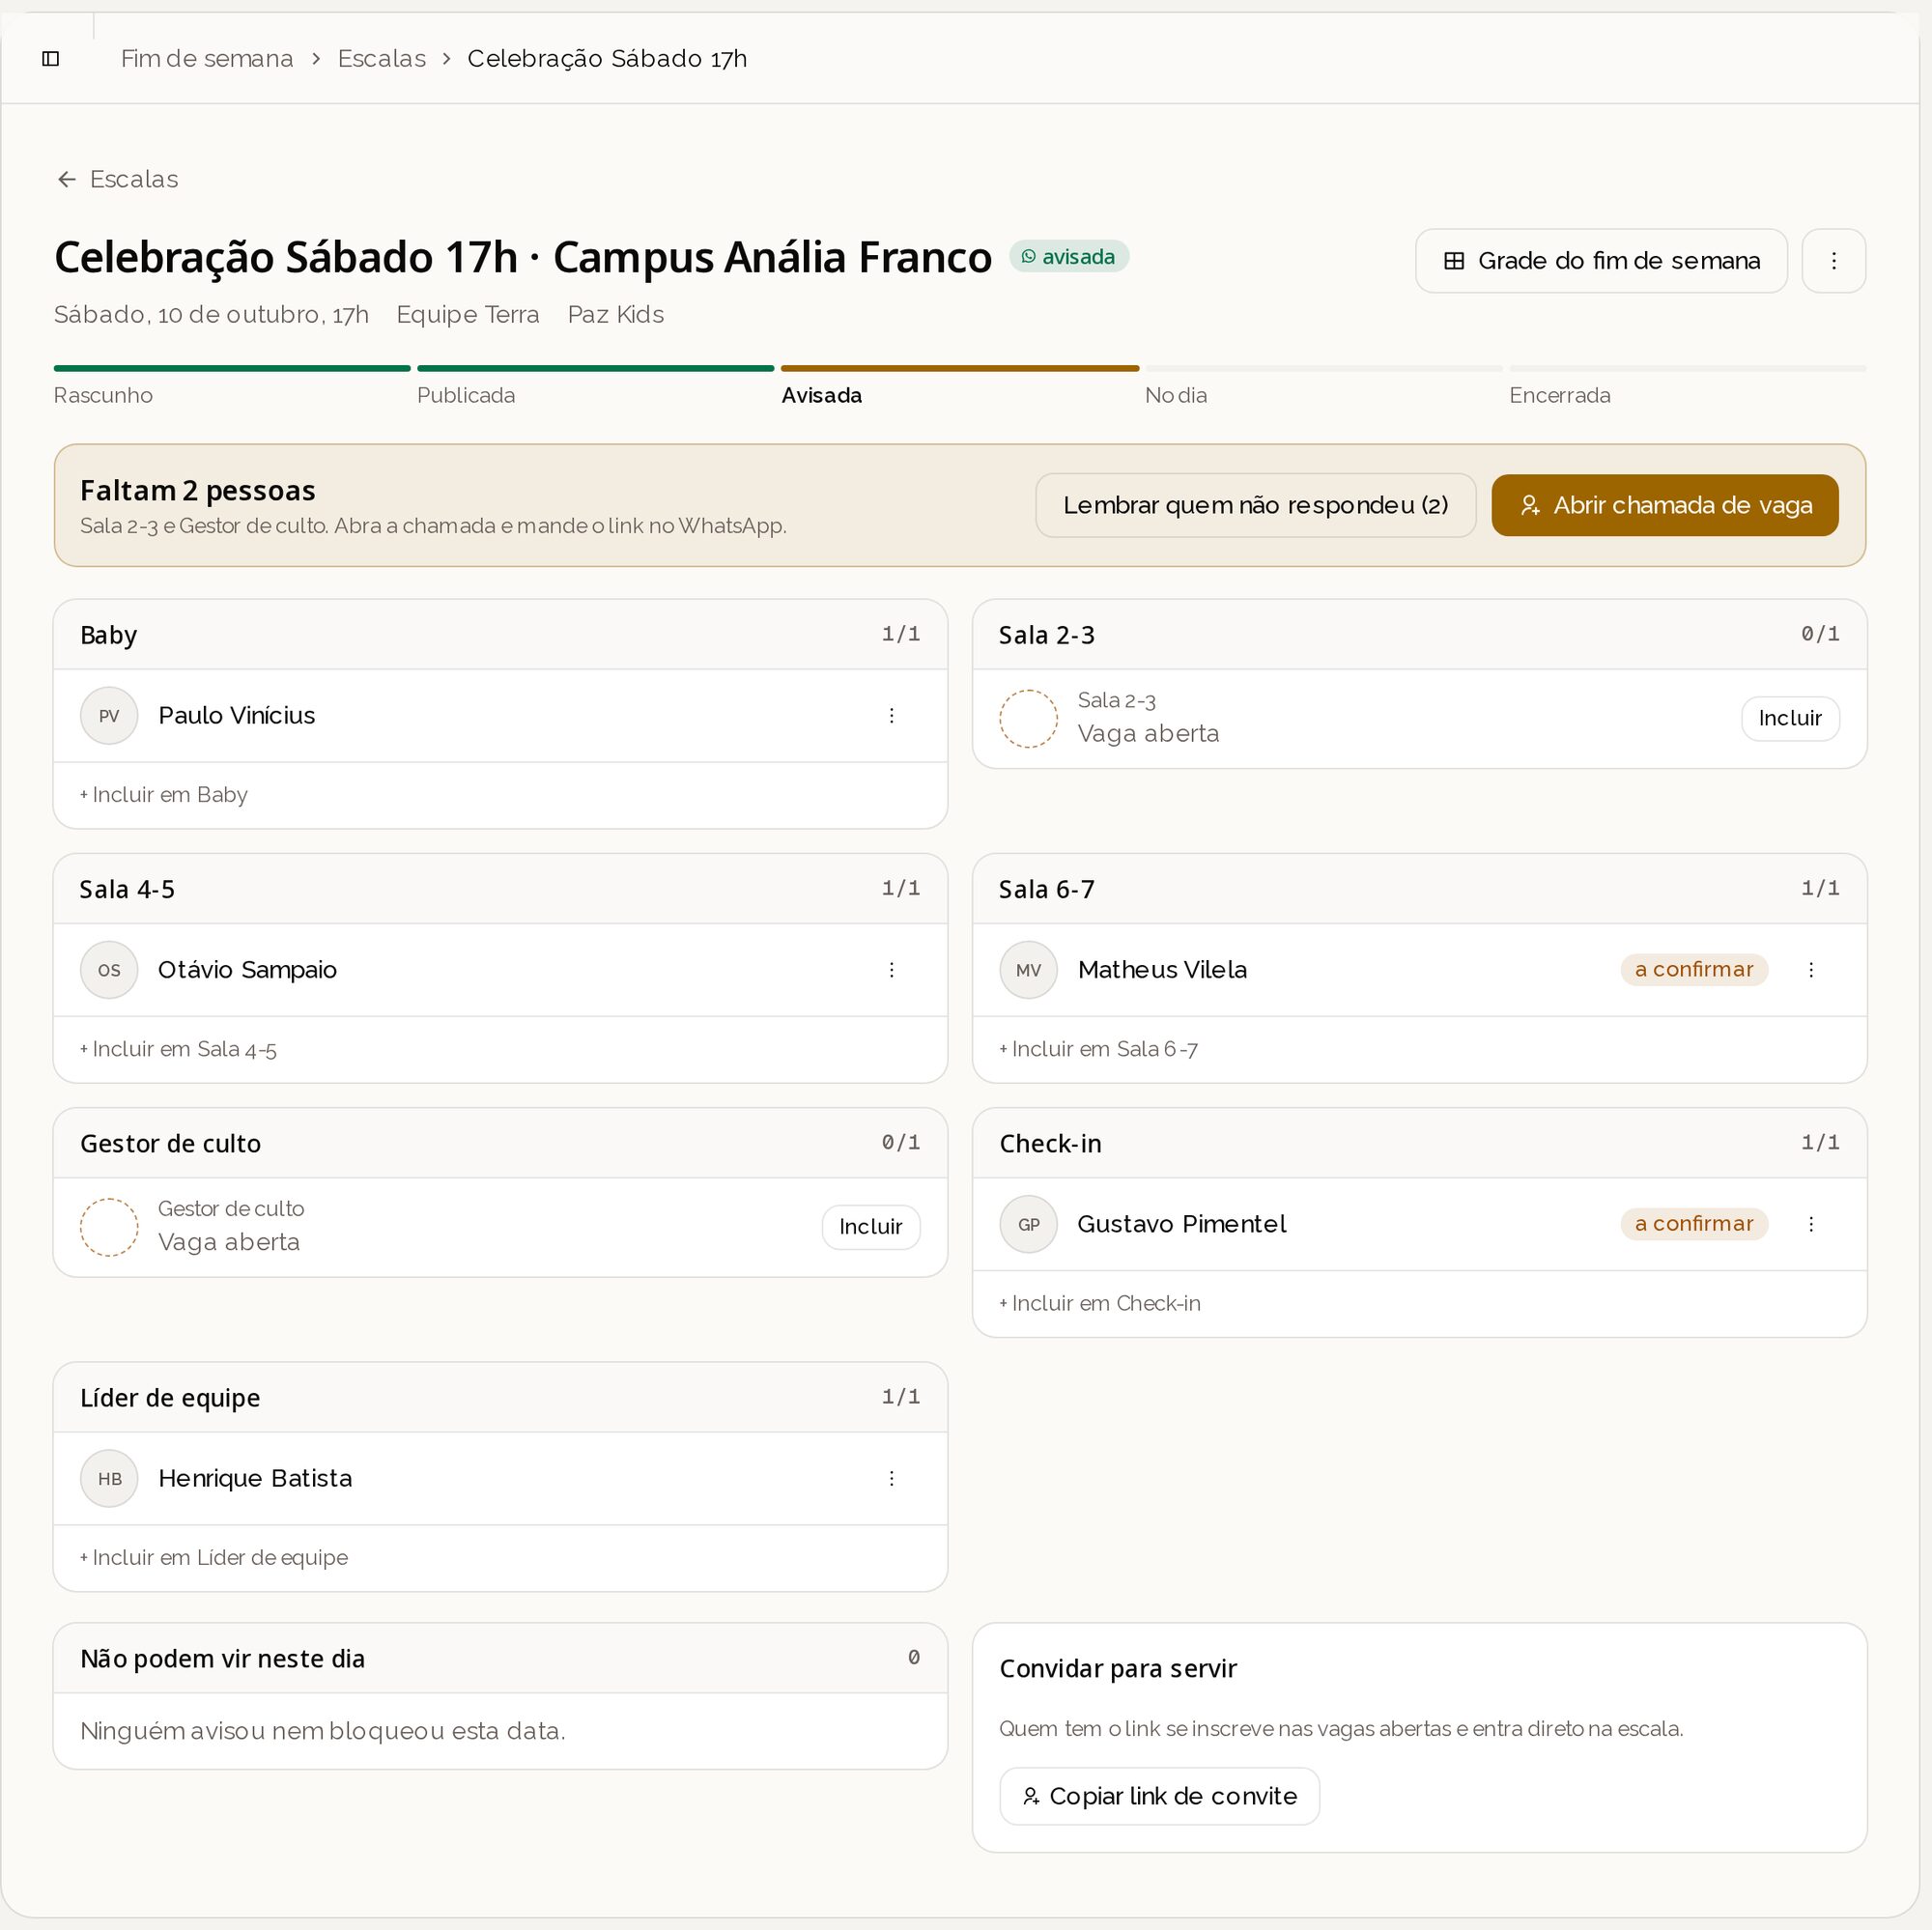
Task: Click the Celebração Sábado 17h breadcrumb
Action: click(607, 59)
